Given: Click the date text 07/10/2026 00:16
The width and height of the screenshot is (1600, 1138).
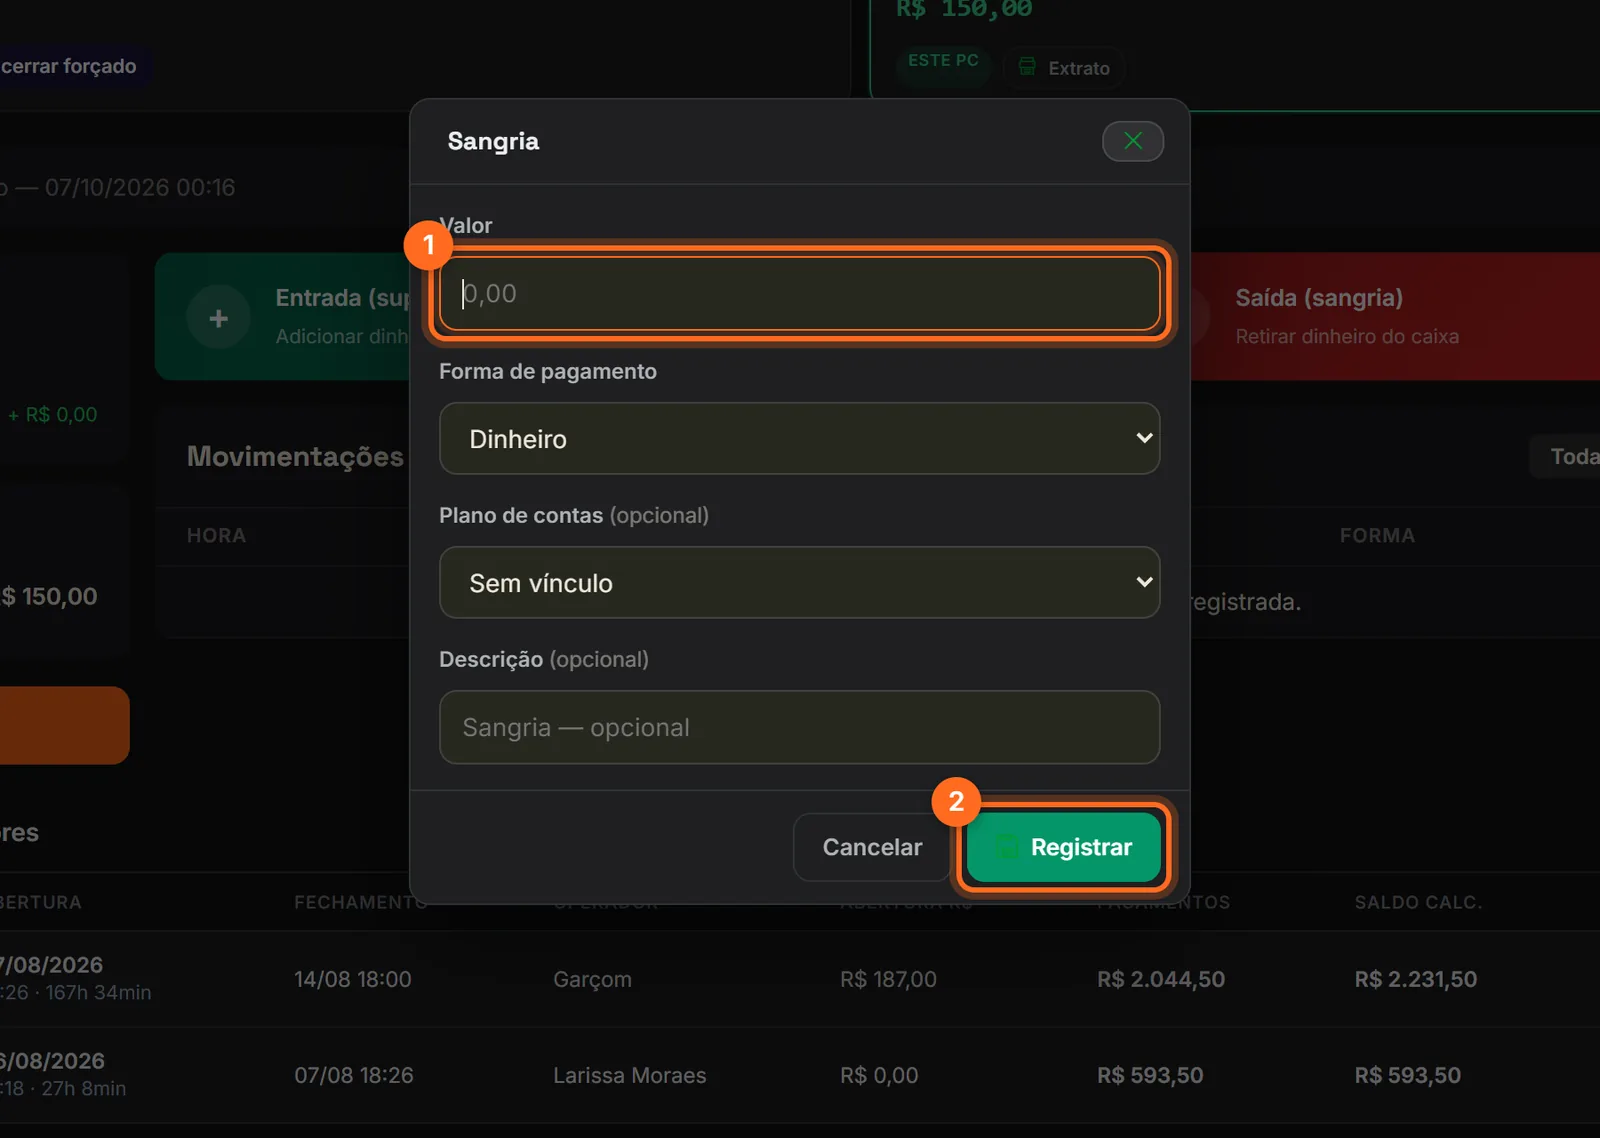Looking at the screenshot, I should (140, 188).
